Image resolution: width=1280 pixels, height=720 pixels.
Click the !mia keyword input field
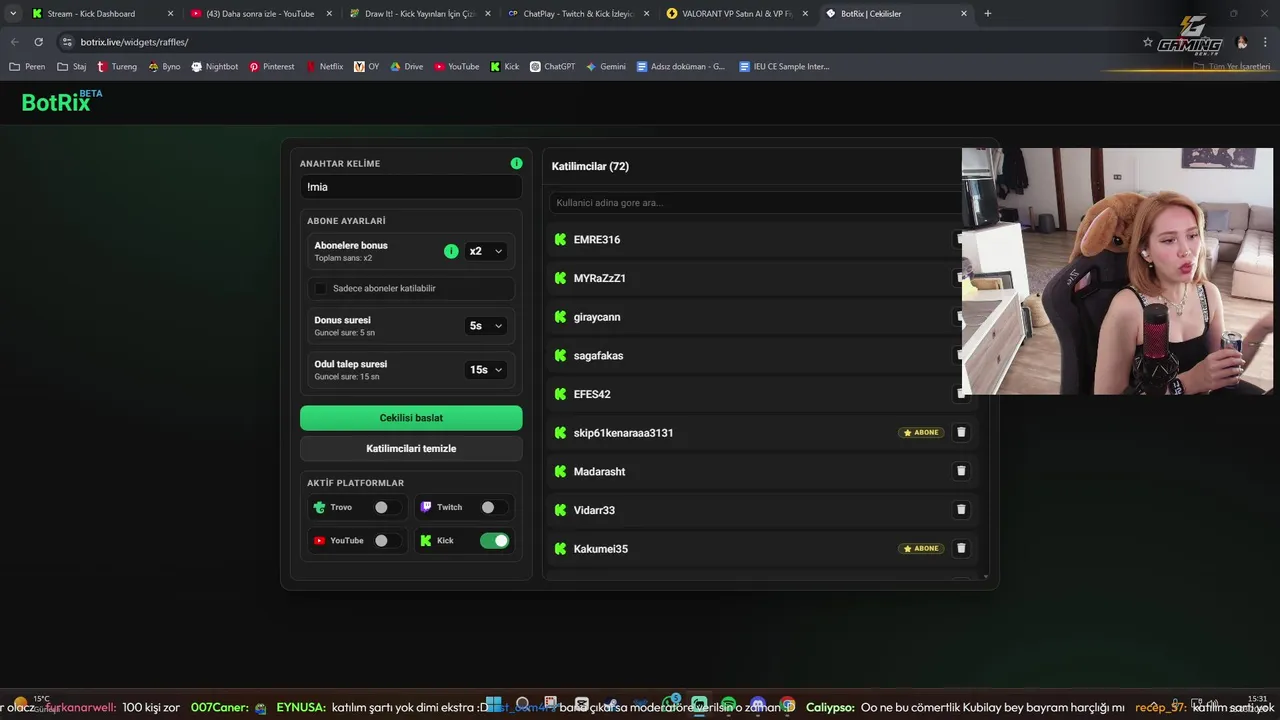point(411,187)
